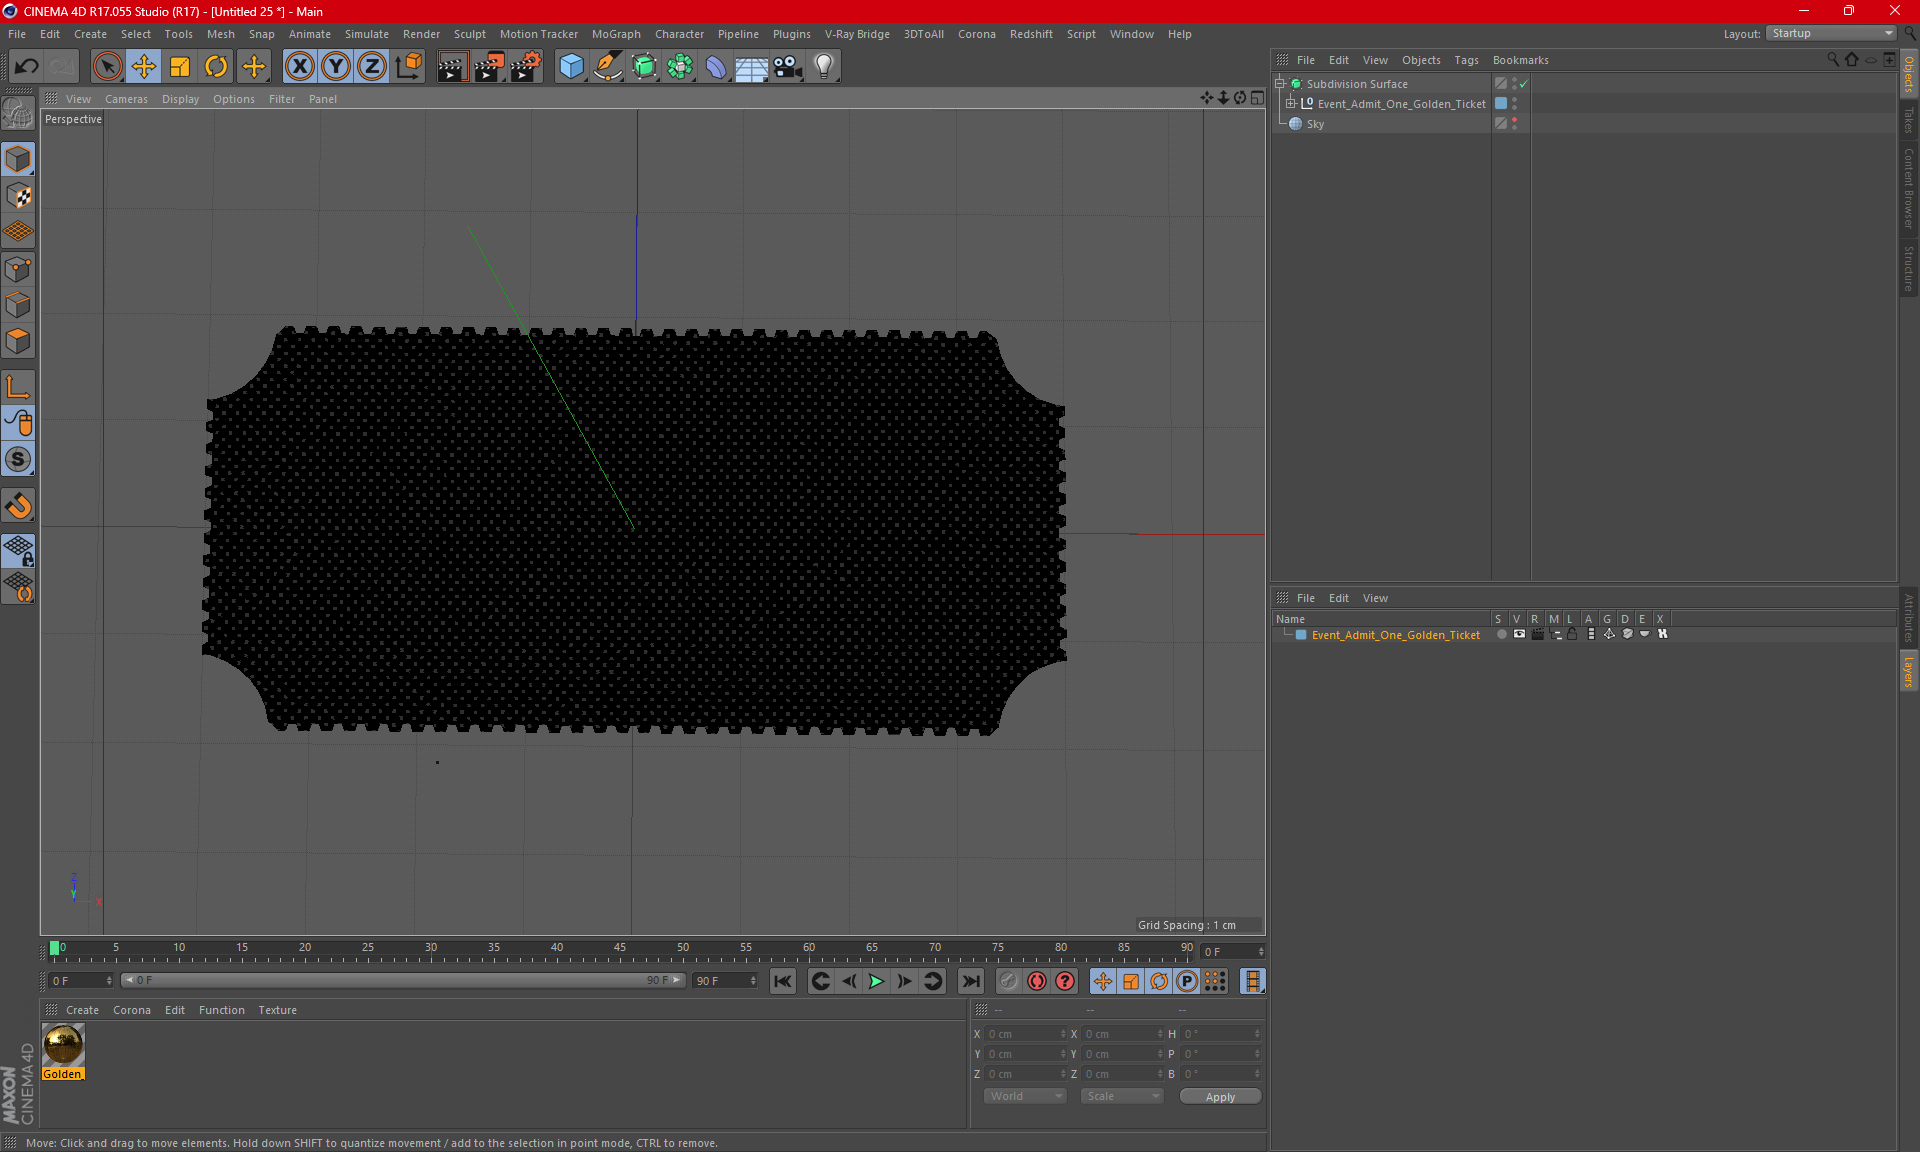The height and width of the screenshot is (1152, 1920).
Task: Add a Floor environment object
Action: [x=751, y=67]
